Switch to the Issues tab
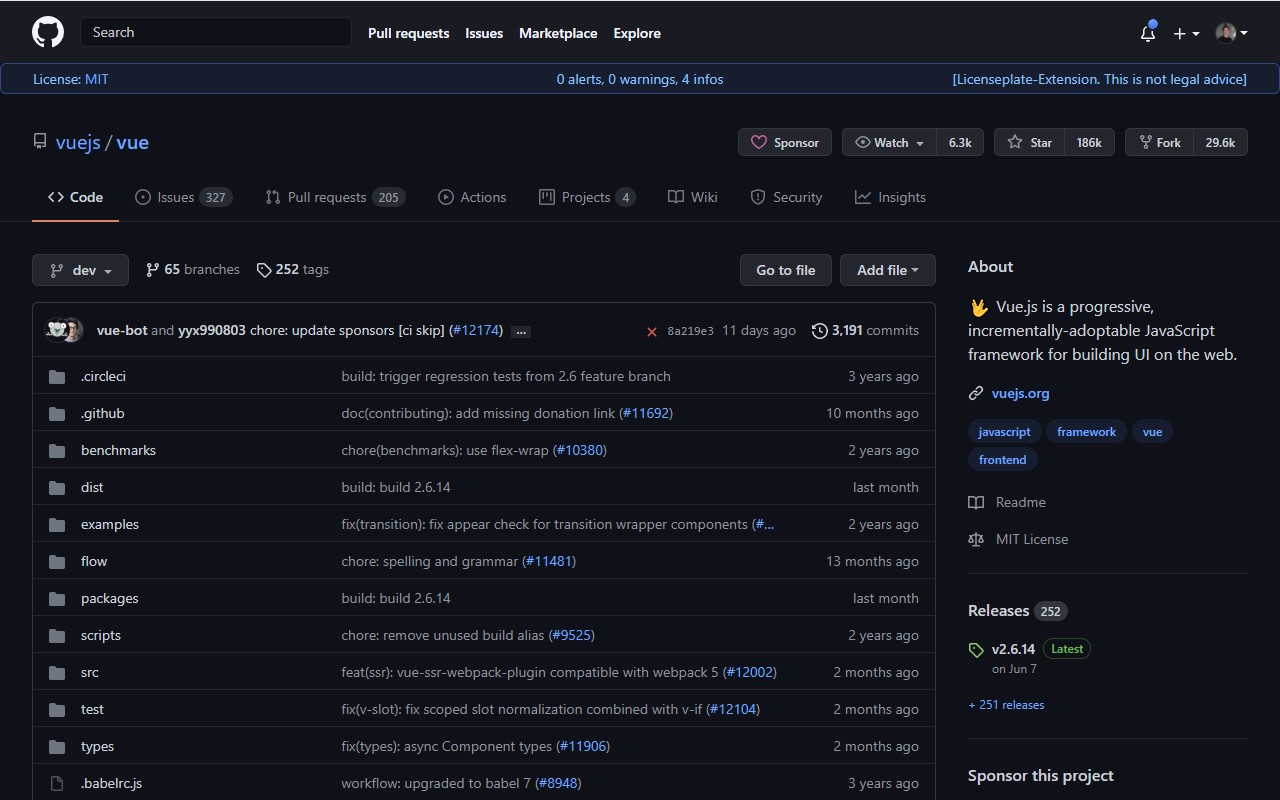Screen dimensions: 1280x800 (x=184, y=197)
